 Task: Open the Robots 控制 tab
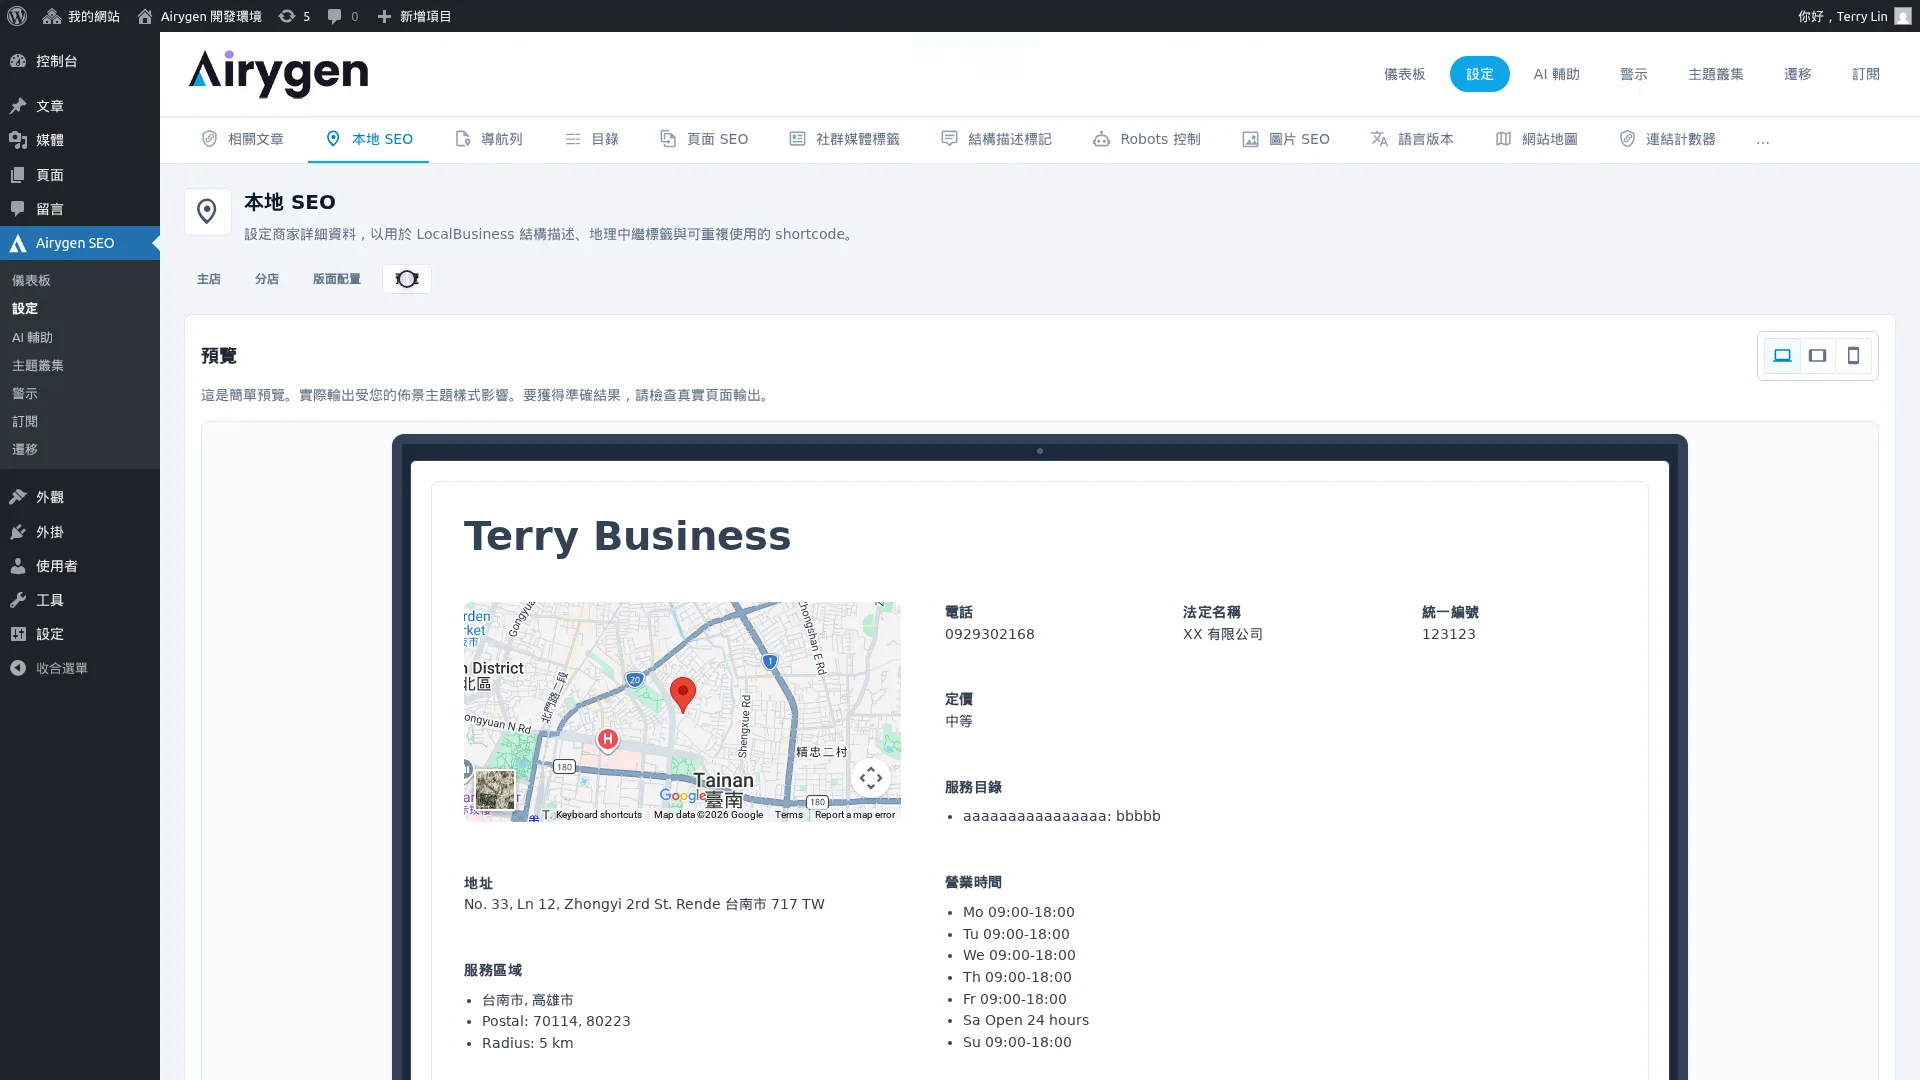coord(1147,139)
